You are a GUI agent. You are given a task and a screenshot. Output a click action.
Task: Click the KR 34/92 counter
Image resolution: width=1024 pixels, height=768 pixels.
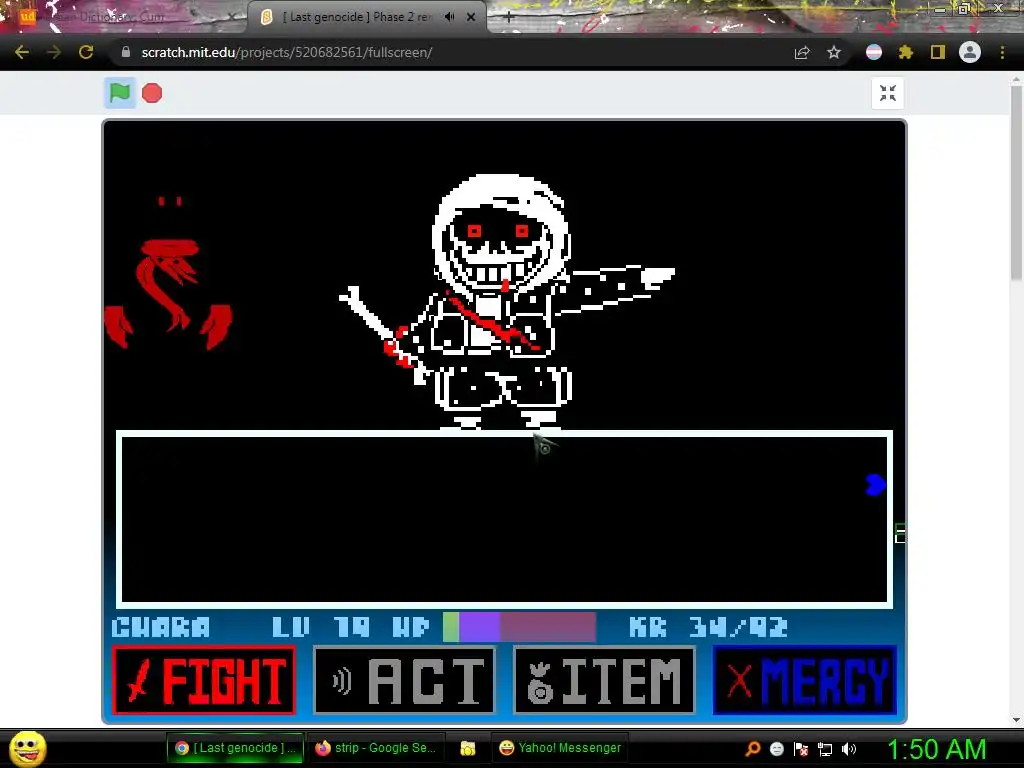point(709,628)
